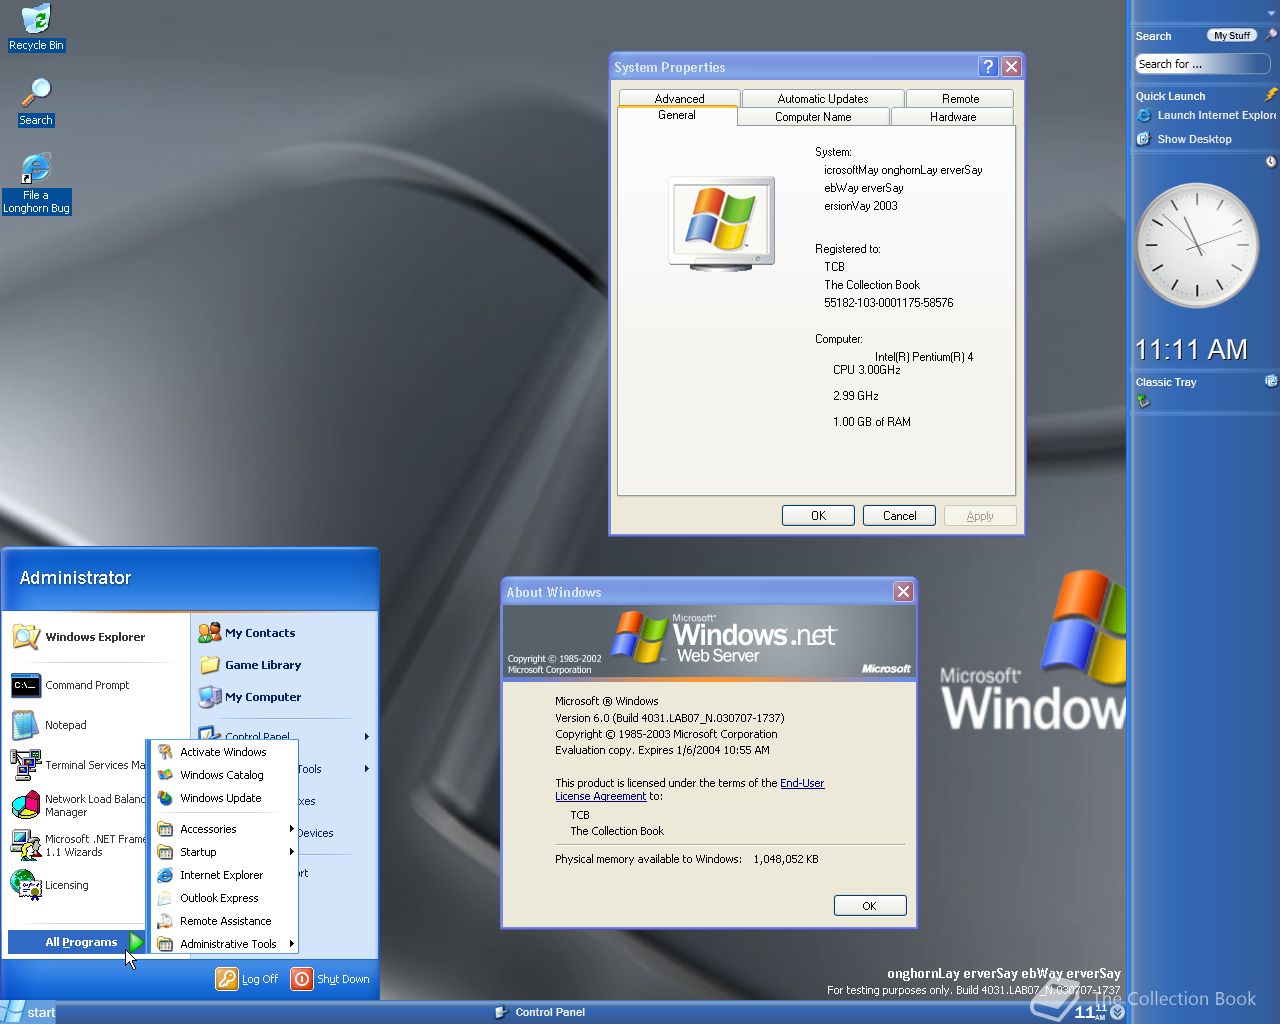Click the 'Physical memory available to Windows' line
Screen dimensions: 1280x1024
686,859
